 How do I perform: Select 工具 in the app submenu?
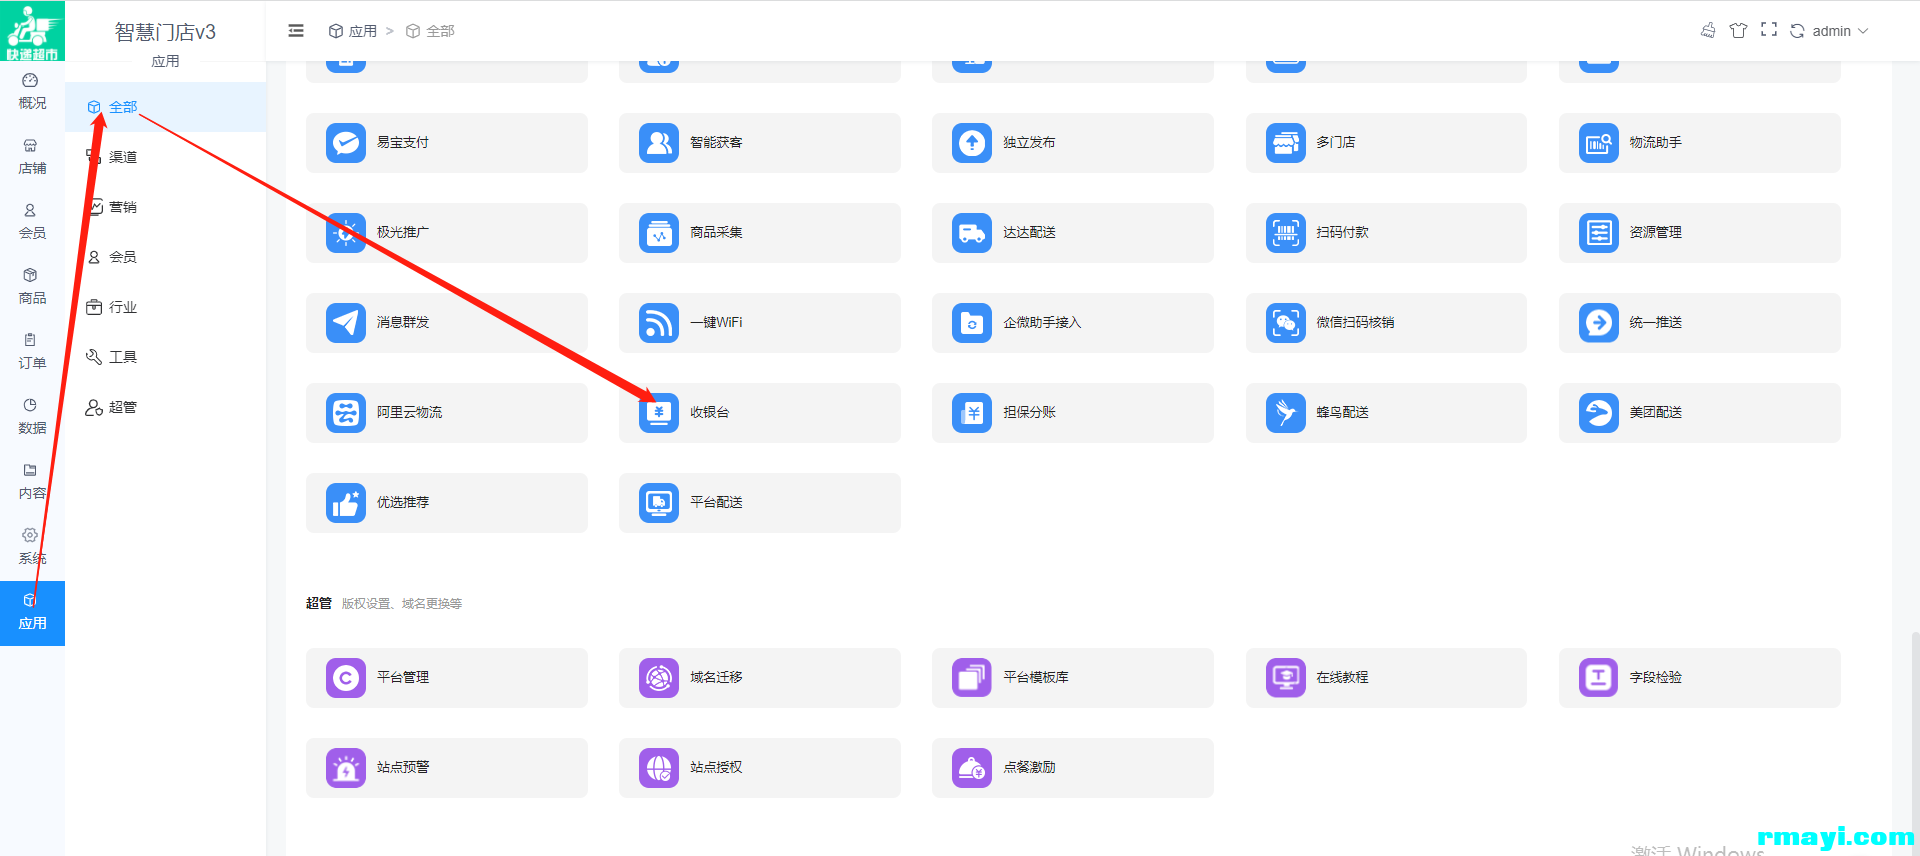166,357
